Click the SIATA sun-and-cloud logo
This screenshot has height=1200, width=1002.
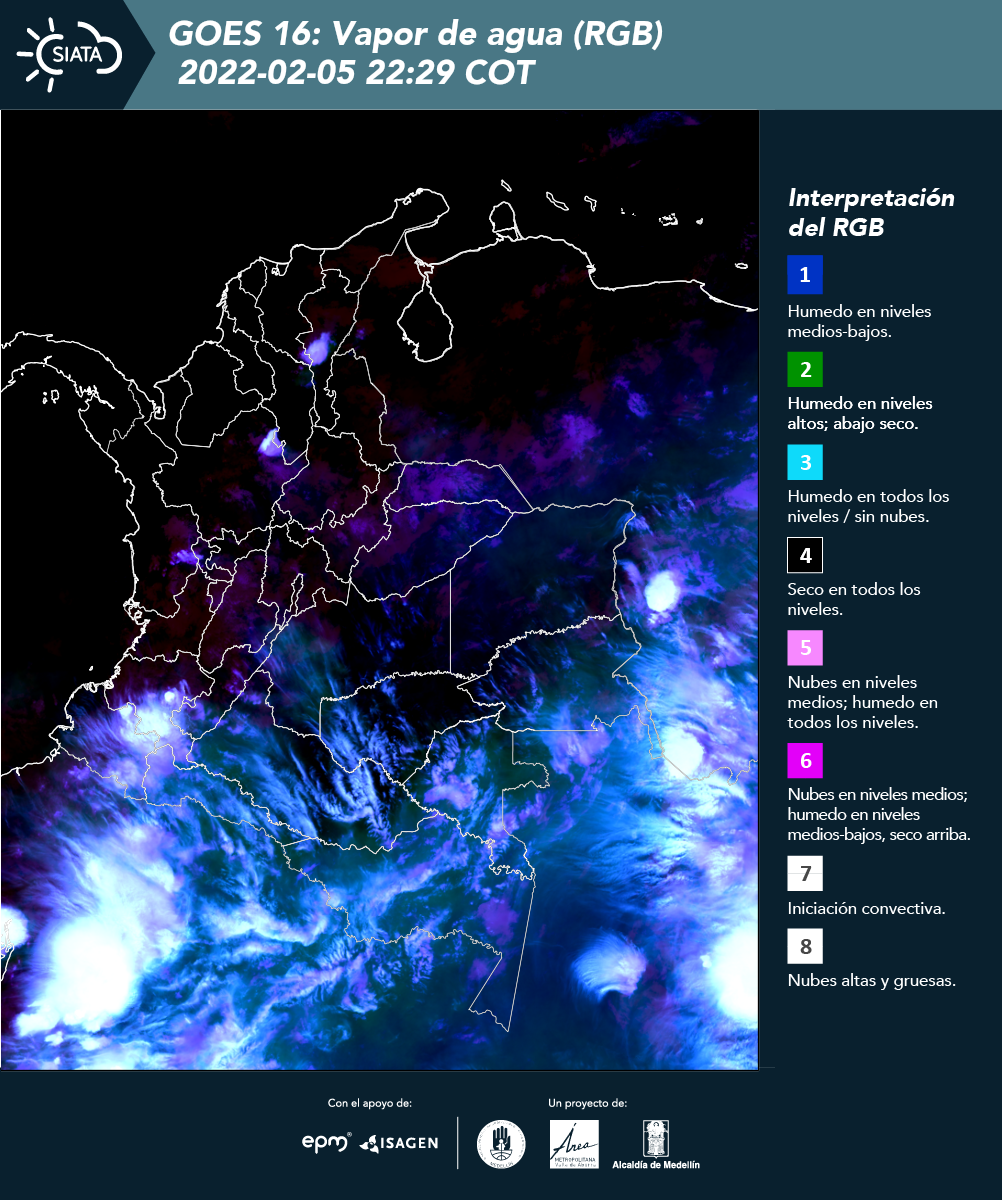tap(69, 53)
